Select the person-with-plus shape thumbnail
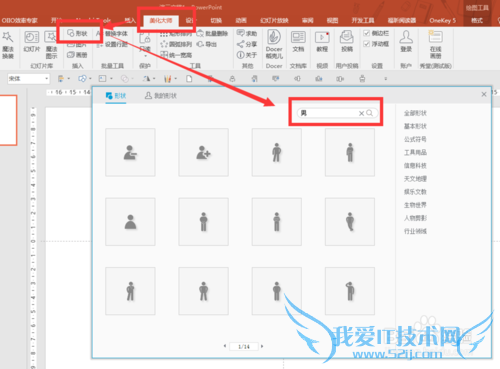Viewport: 500px width, 369px height. click(x=203, y=152)
